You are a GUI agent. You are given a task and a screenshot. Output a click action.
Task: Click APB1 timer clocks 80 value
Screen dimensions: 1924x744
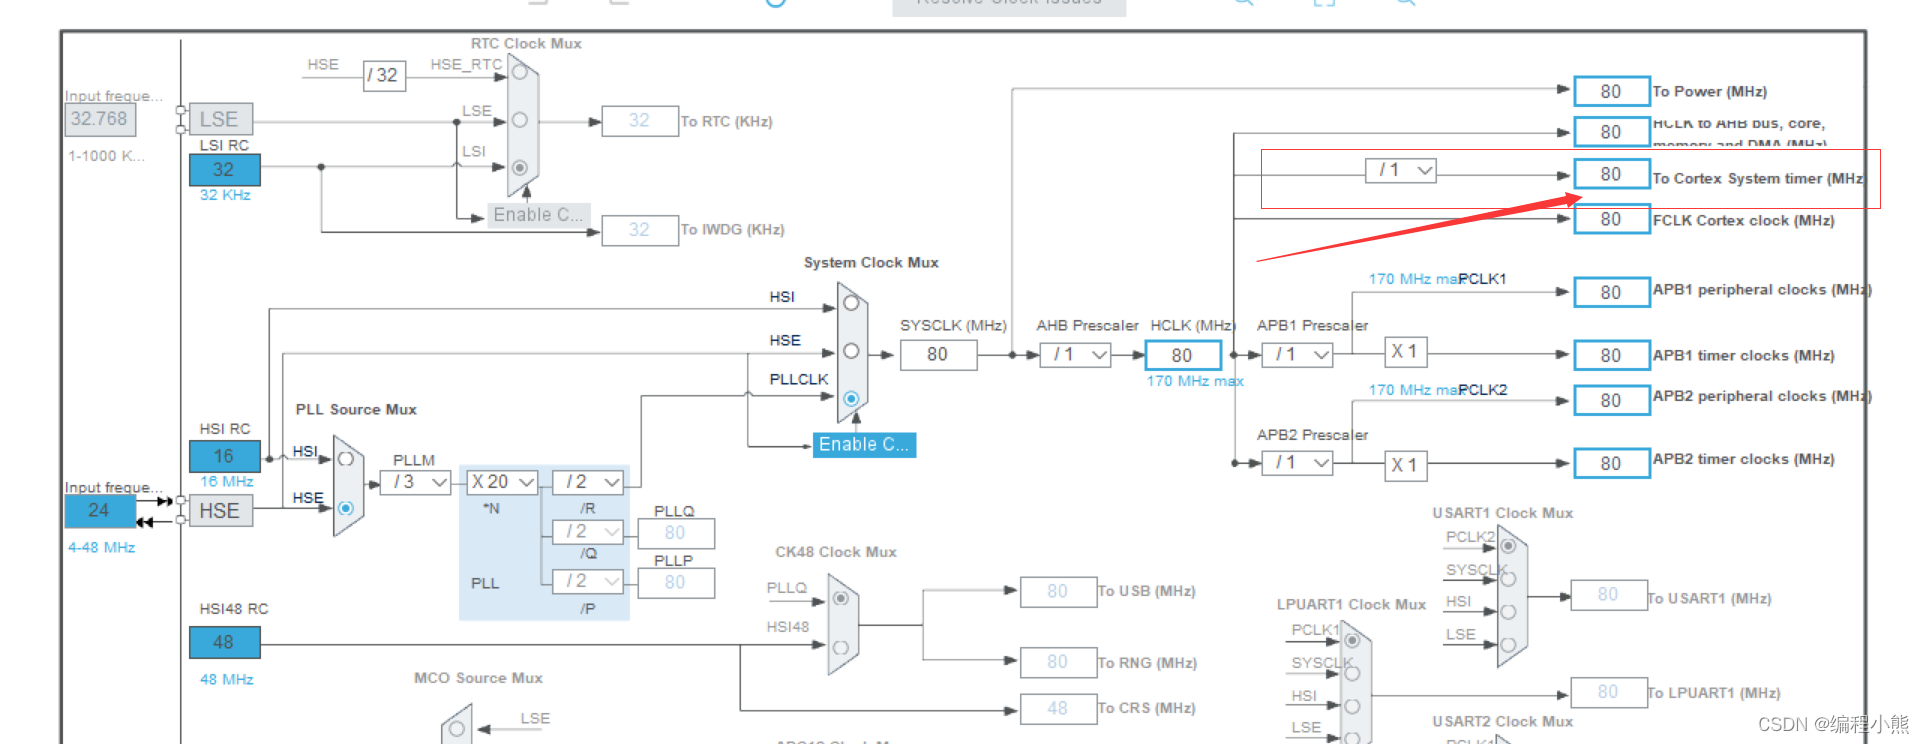coord(1612,355)
